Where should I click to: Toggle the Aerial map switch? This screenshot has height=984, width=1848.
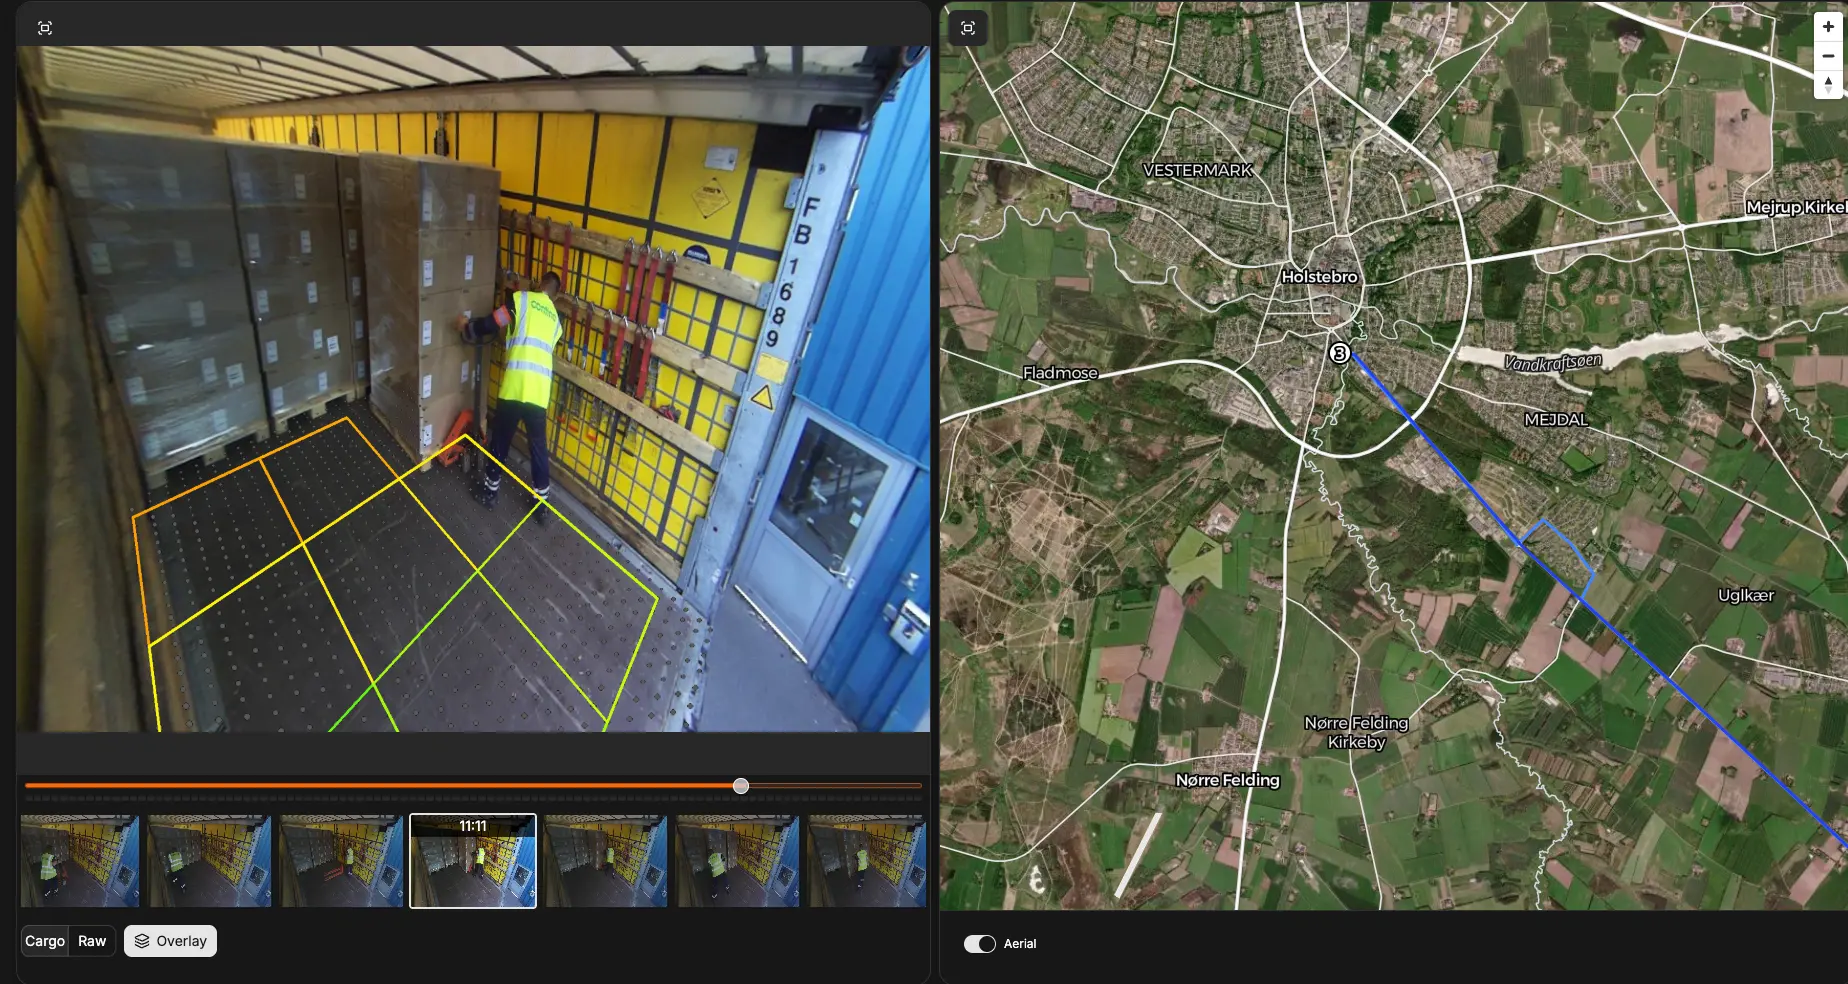(x=980, y=944)
